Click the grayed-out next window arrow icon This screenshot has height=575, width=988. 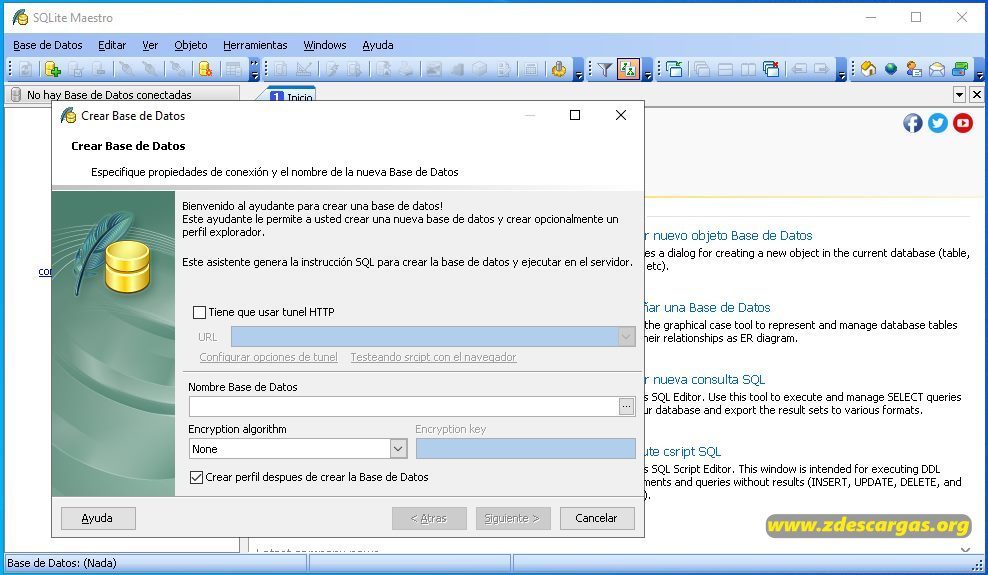coord(821,69)
